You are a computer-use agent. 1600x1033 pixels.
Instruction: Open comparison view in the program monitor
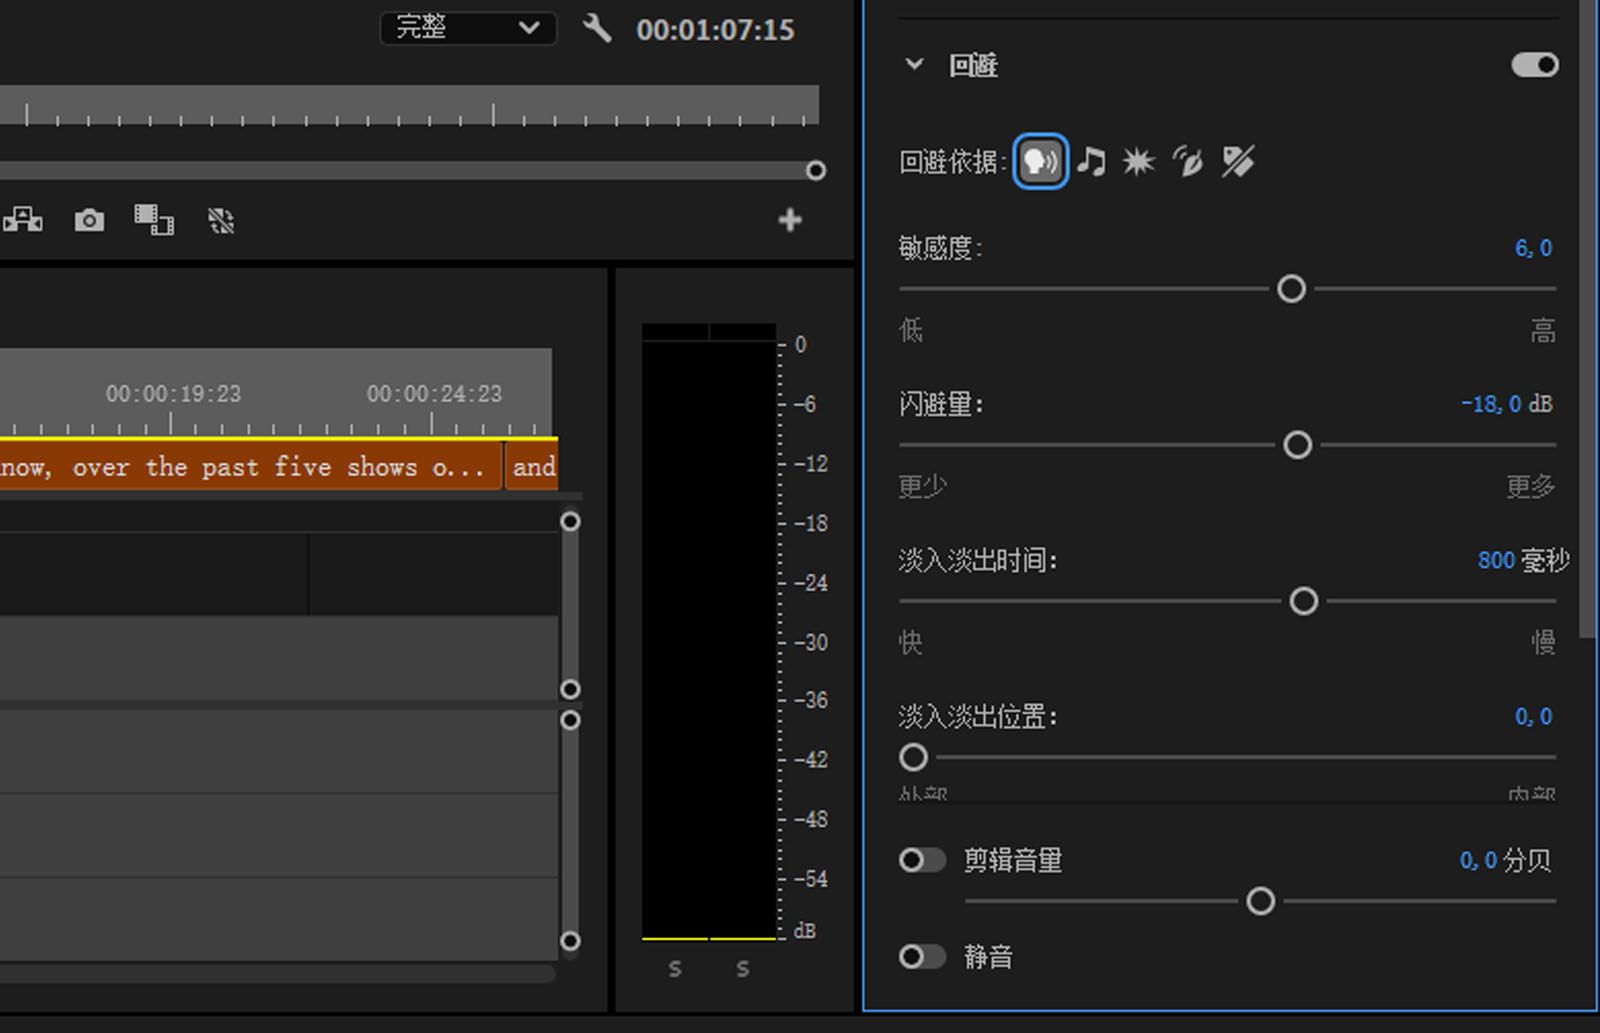click(x=156, y=220)
